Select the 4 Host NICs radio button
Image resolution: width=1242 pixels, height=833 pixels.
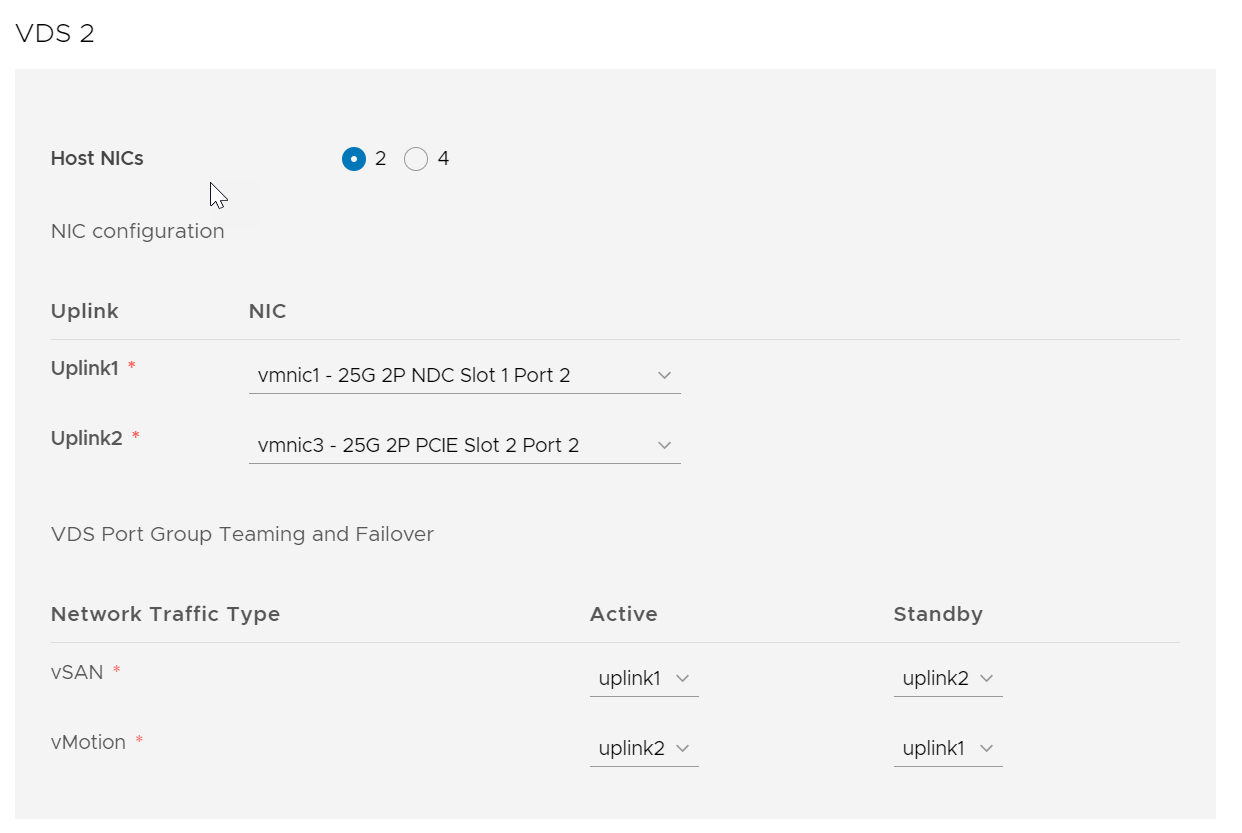[415, 158]
